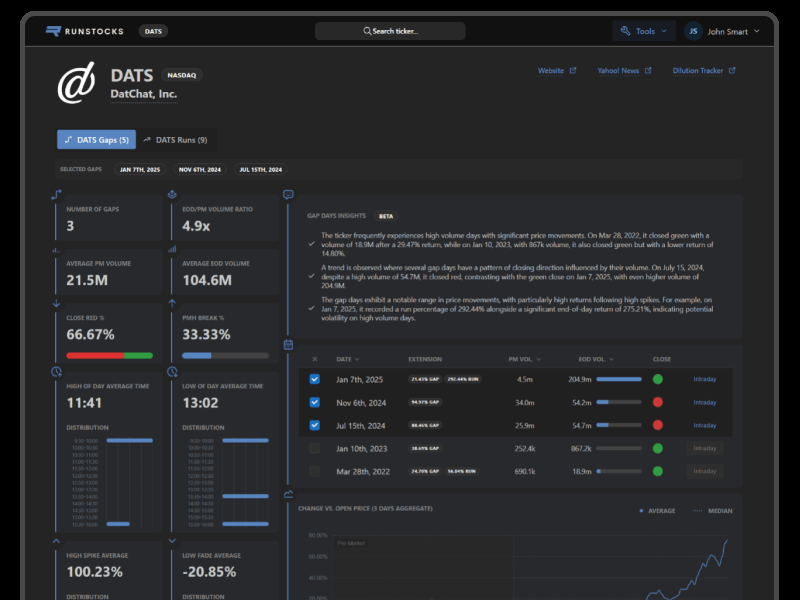
Task: Open Intraday for Nov 6th, 2024
Action: pyautogui.click(x=705, y=402)
